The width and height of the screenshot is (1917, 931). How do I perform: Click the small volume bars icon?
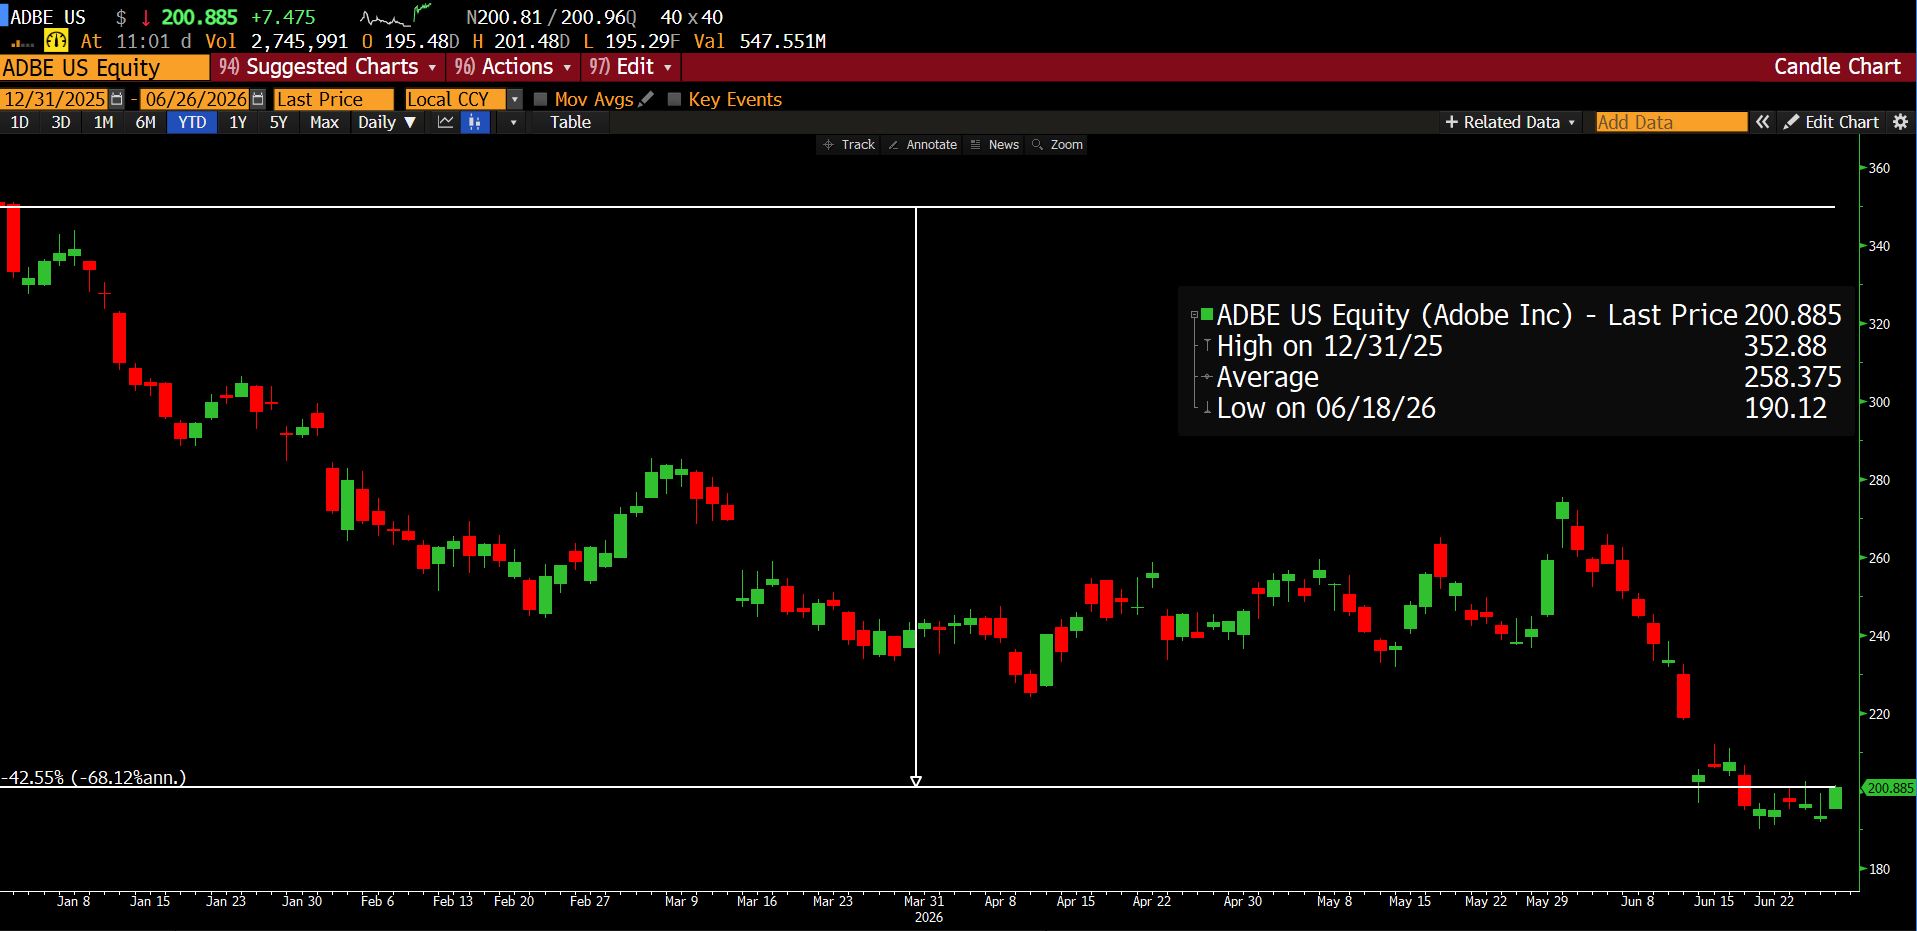[22, 43]
